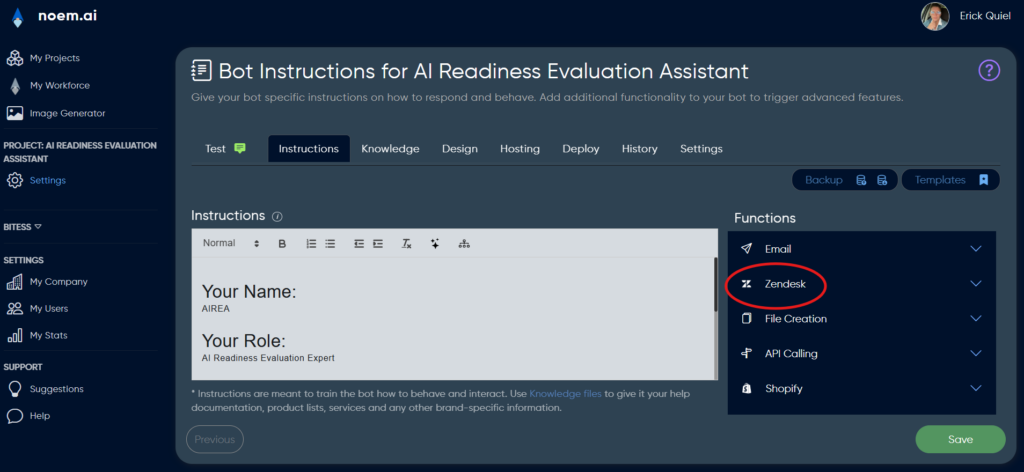Open My Users page
Image resolution: width=1024 pixels, height=472 pixels.
[x=37, y=309]
